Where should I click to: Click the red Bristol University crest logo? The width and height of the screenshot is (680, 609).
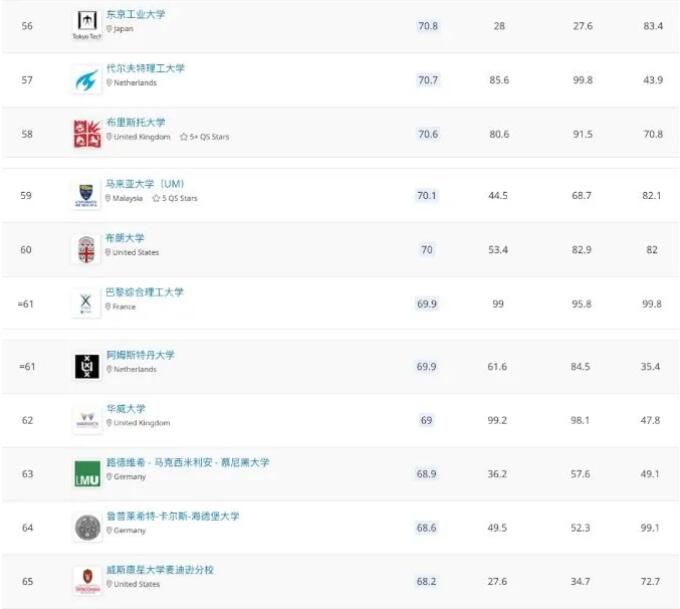pos(87,134)
